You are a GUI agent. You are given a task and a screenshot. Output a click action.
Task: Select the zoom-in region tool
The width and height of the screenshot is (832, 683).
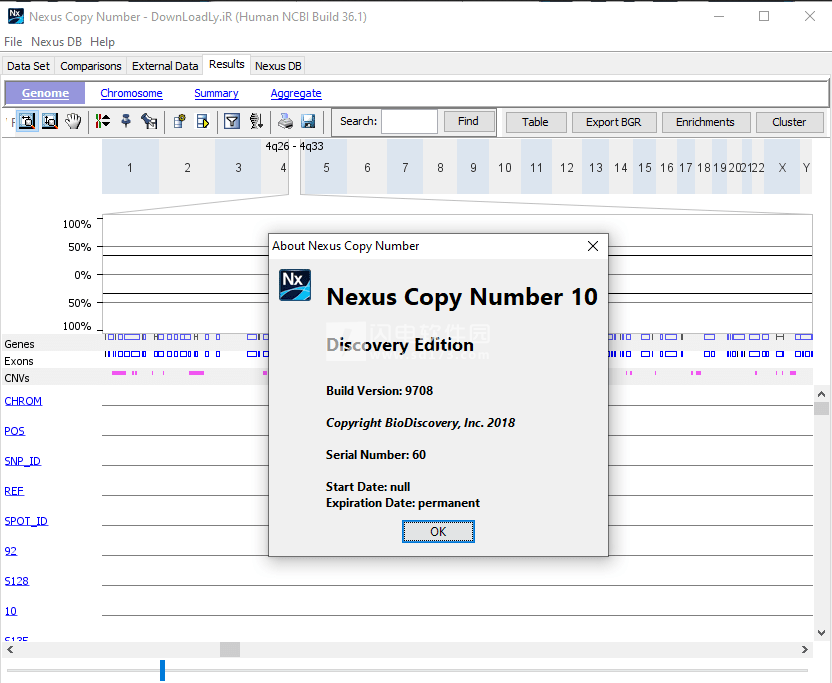click(27, 121)
